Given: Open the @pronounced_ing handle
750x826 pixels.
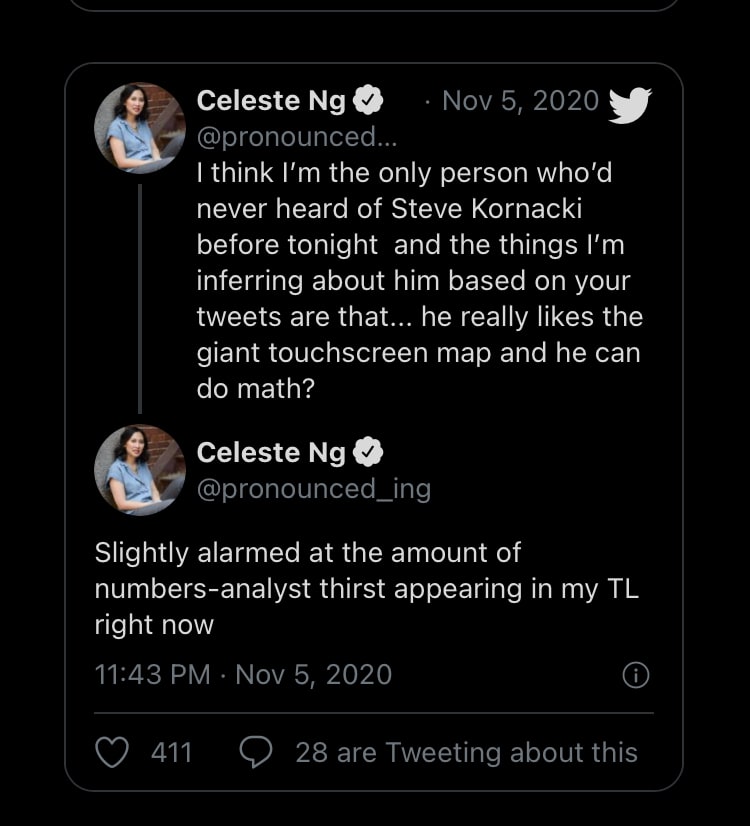Looking at the screenshot, I should point(314,489).
